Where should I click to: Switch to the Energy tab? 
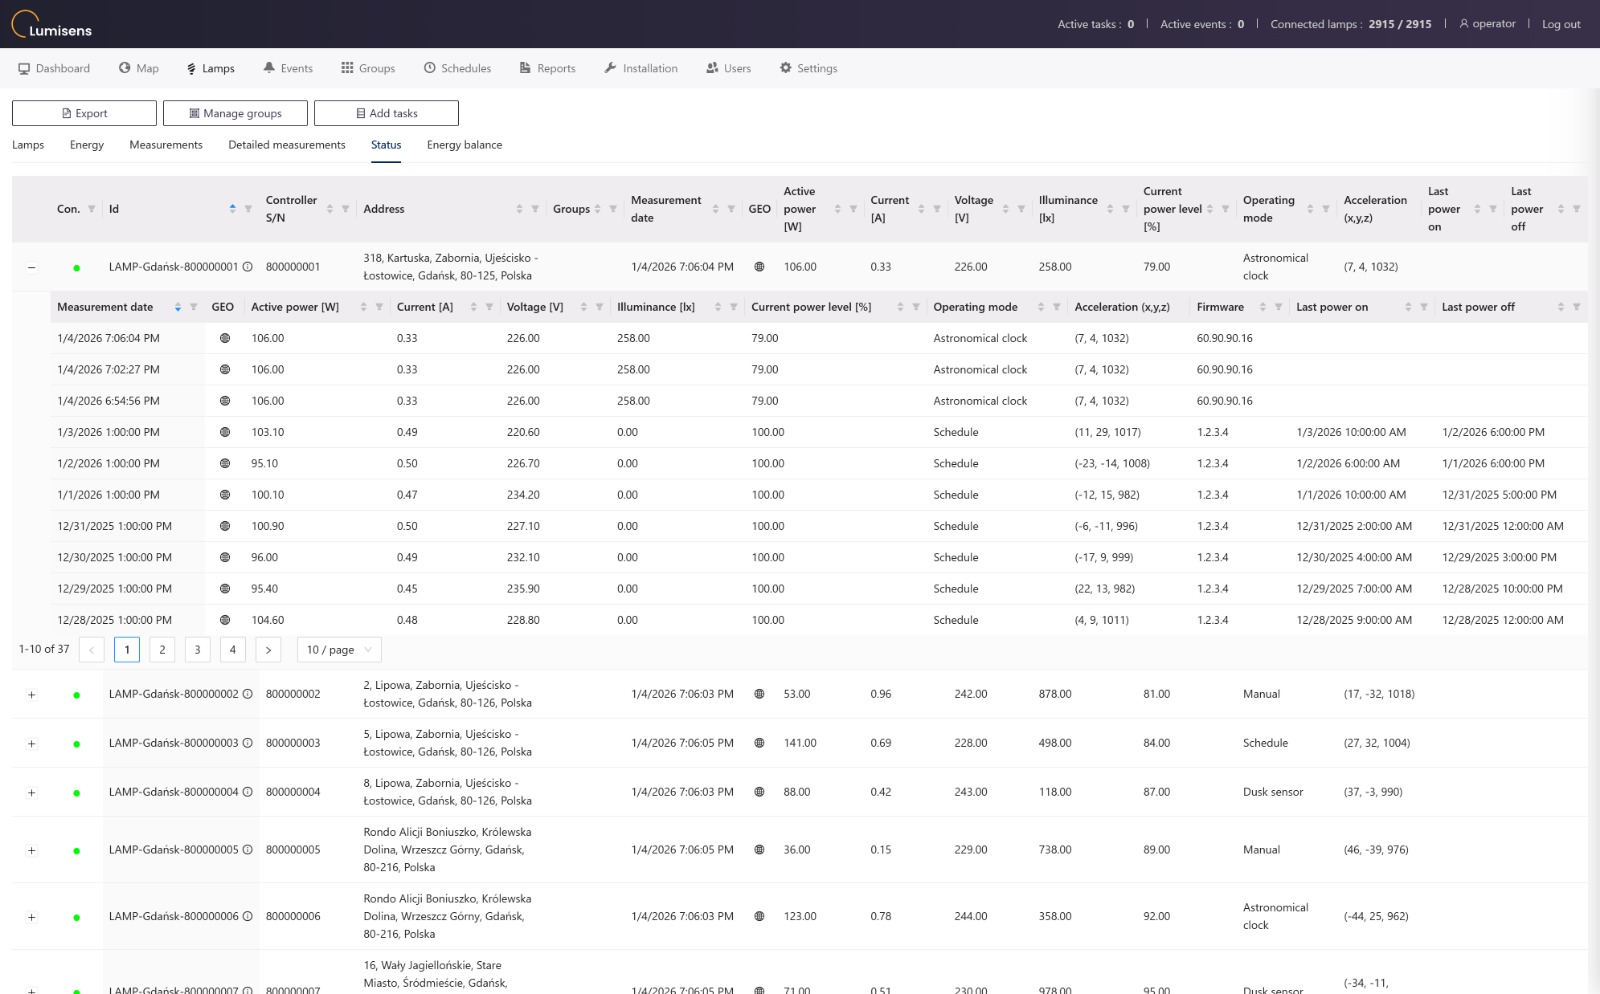coord(87,145)
